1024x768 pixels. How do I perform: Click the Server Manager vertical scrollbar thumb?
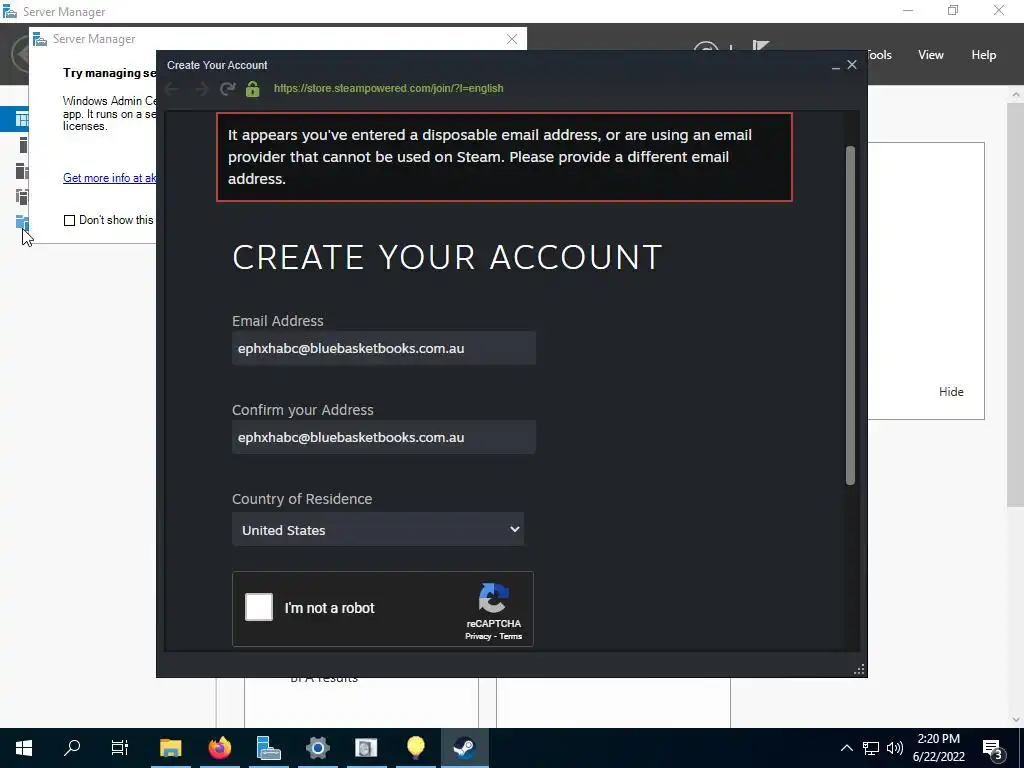pos(1016,304)
